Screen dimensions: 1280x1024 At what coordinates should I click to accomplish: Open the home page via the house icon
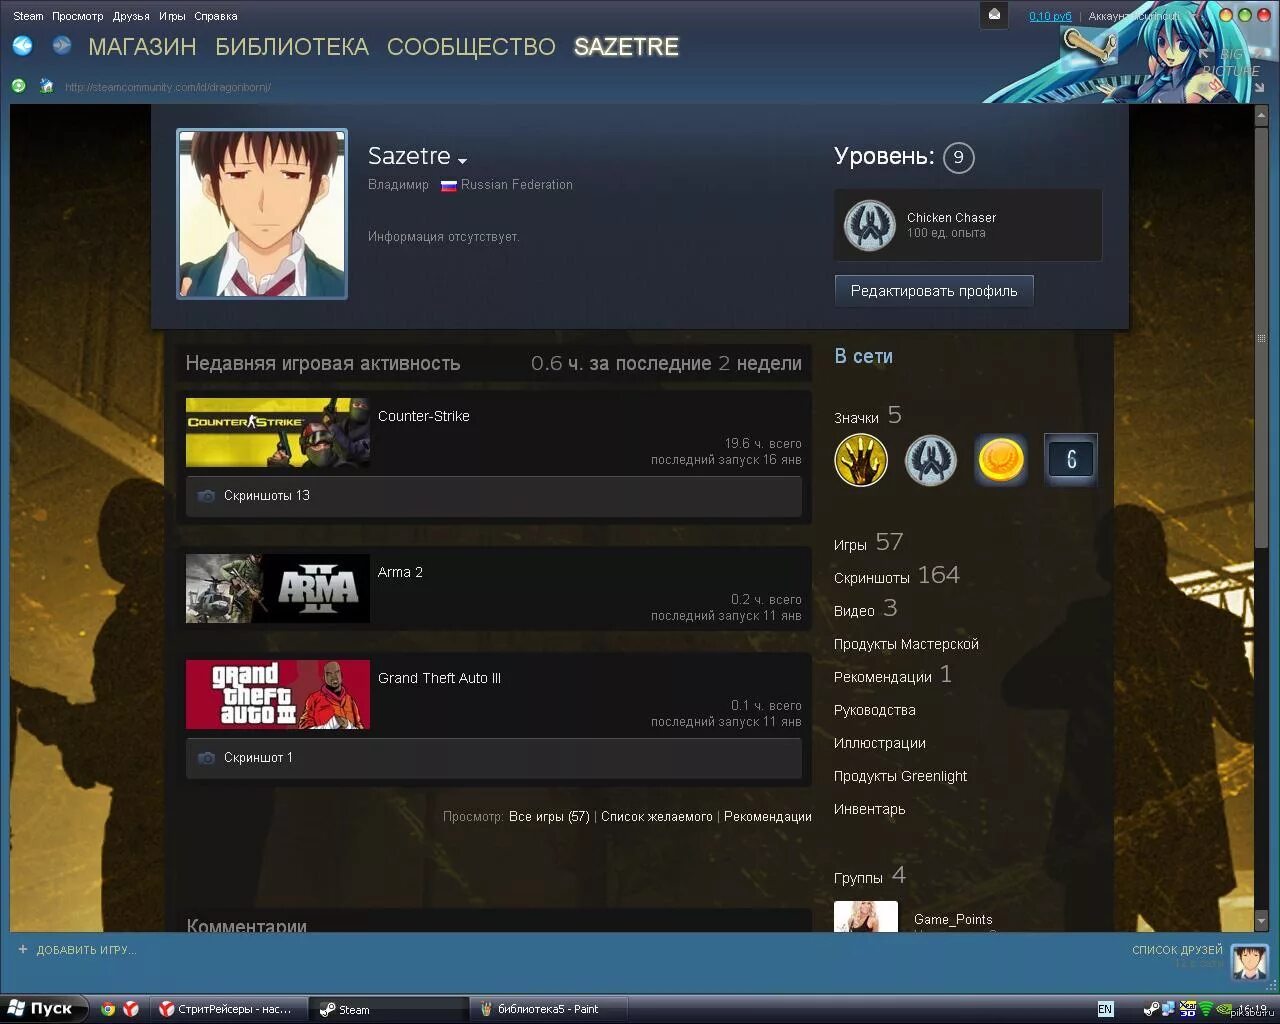[46, 86]
